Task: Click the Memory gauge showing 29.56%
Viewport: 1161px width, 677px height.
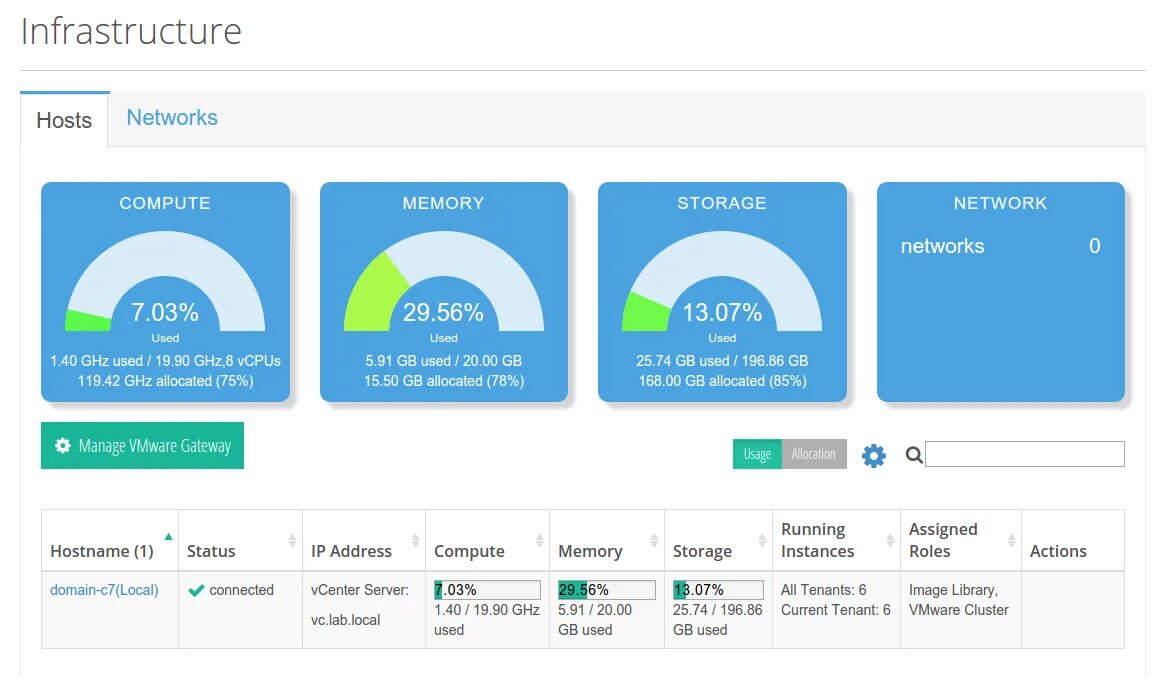Action: click(444, 281)
